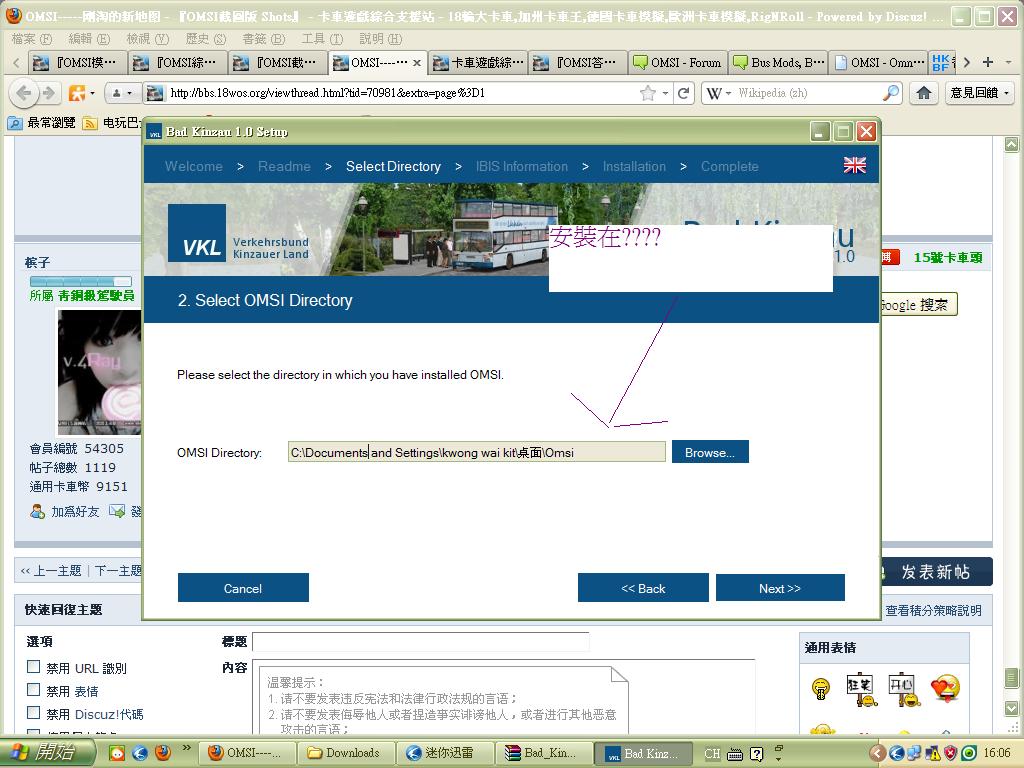Open the 檔案 menu
This screenshot has width=1024, height=768.
31,39
